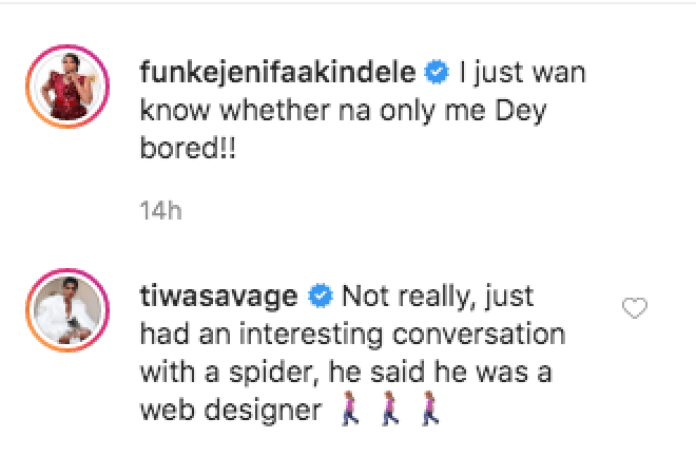Click the verified badge beside tiwasavage
Viewport: 696px width, 455px height.
(x=321, y=297)
